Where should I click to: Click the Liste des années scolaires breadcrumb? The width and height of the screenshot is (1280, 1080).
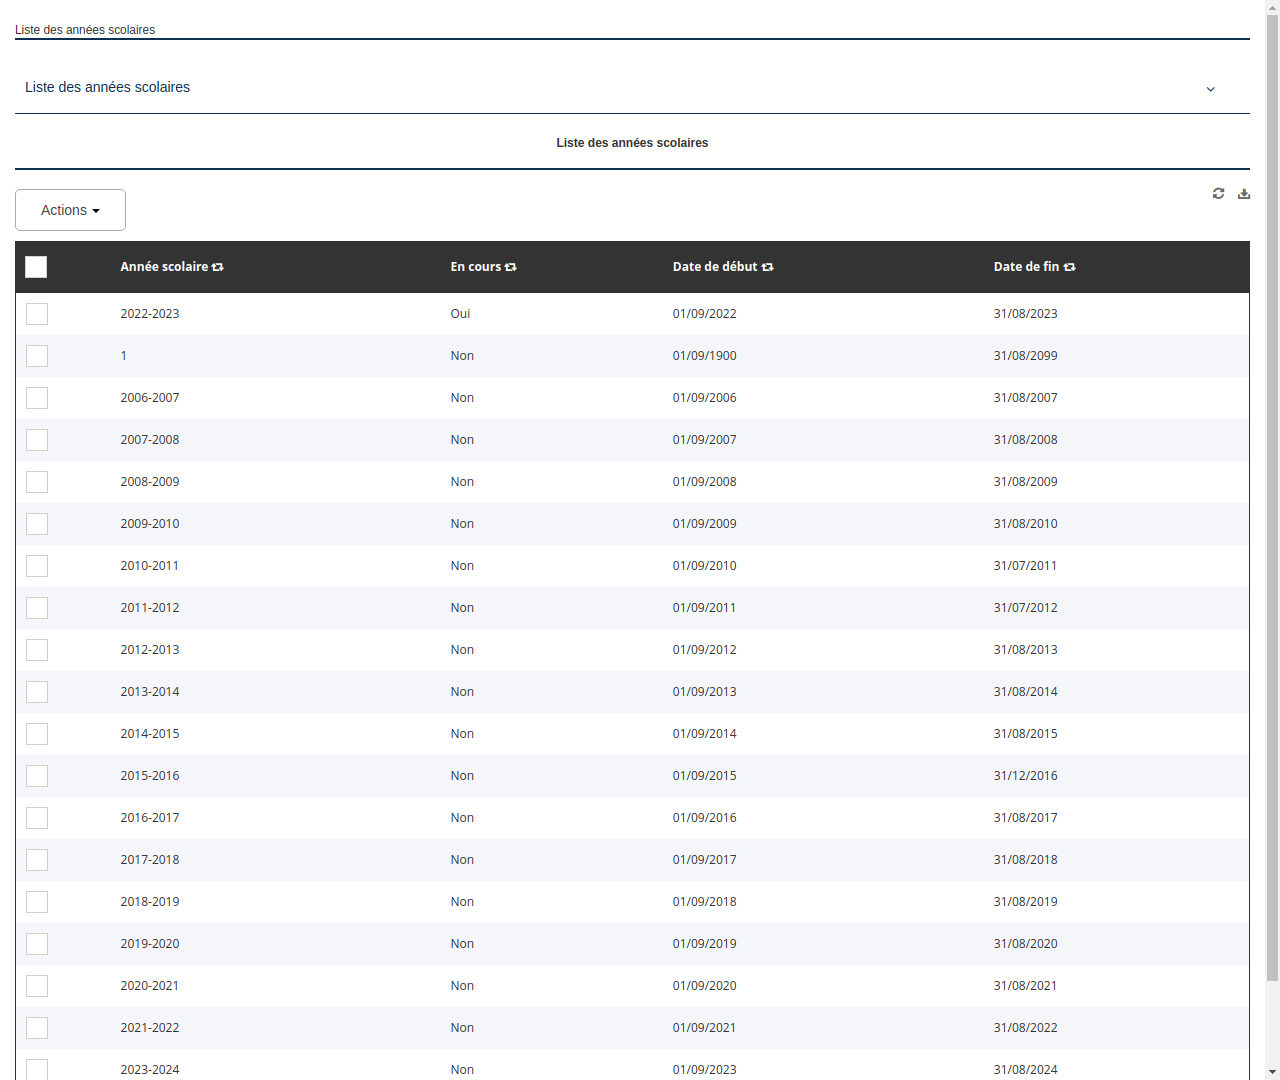[85, 30]
